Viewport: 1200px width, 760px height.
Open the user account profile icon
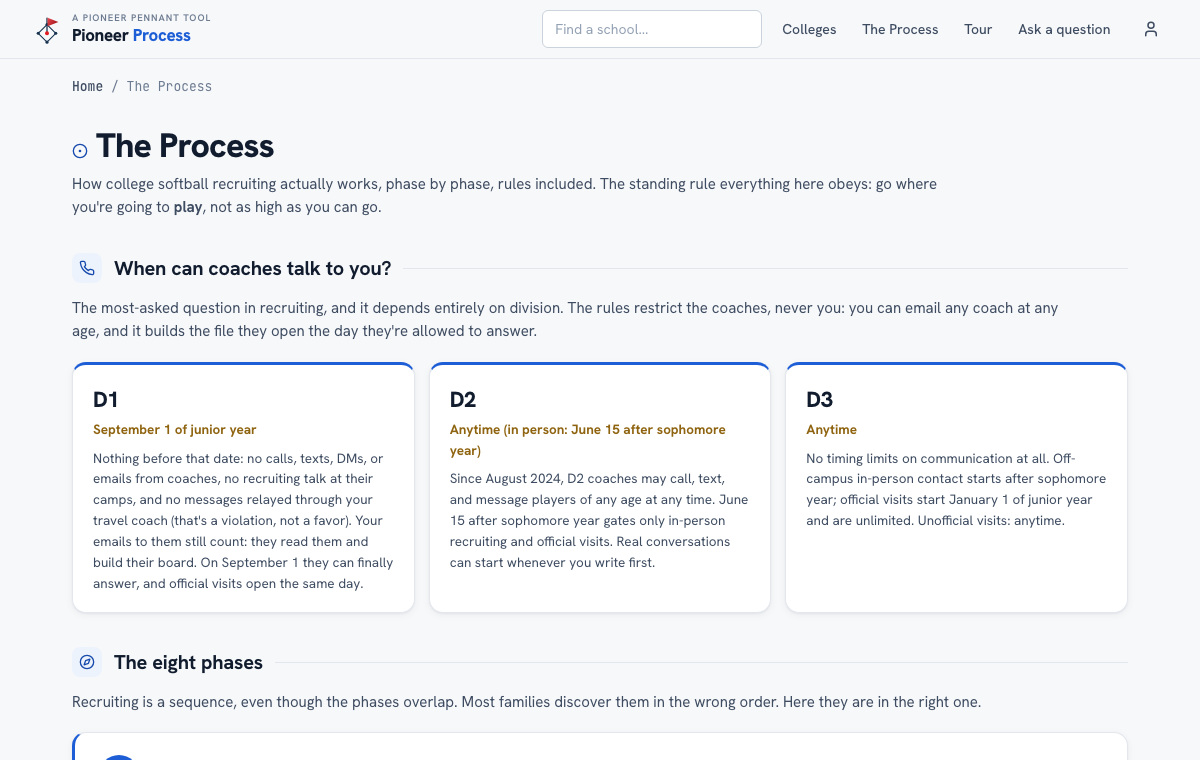coord(1151,29)
